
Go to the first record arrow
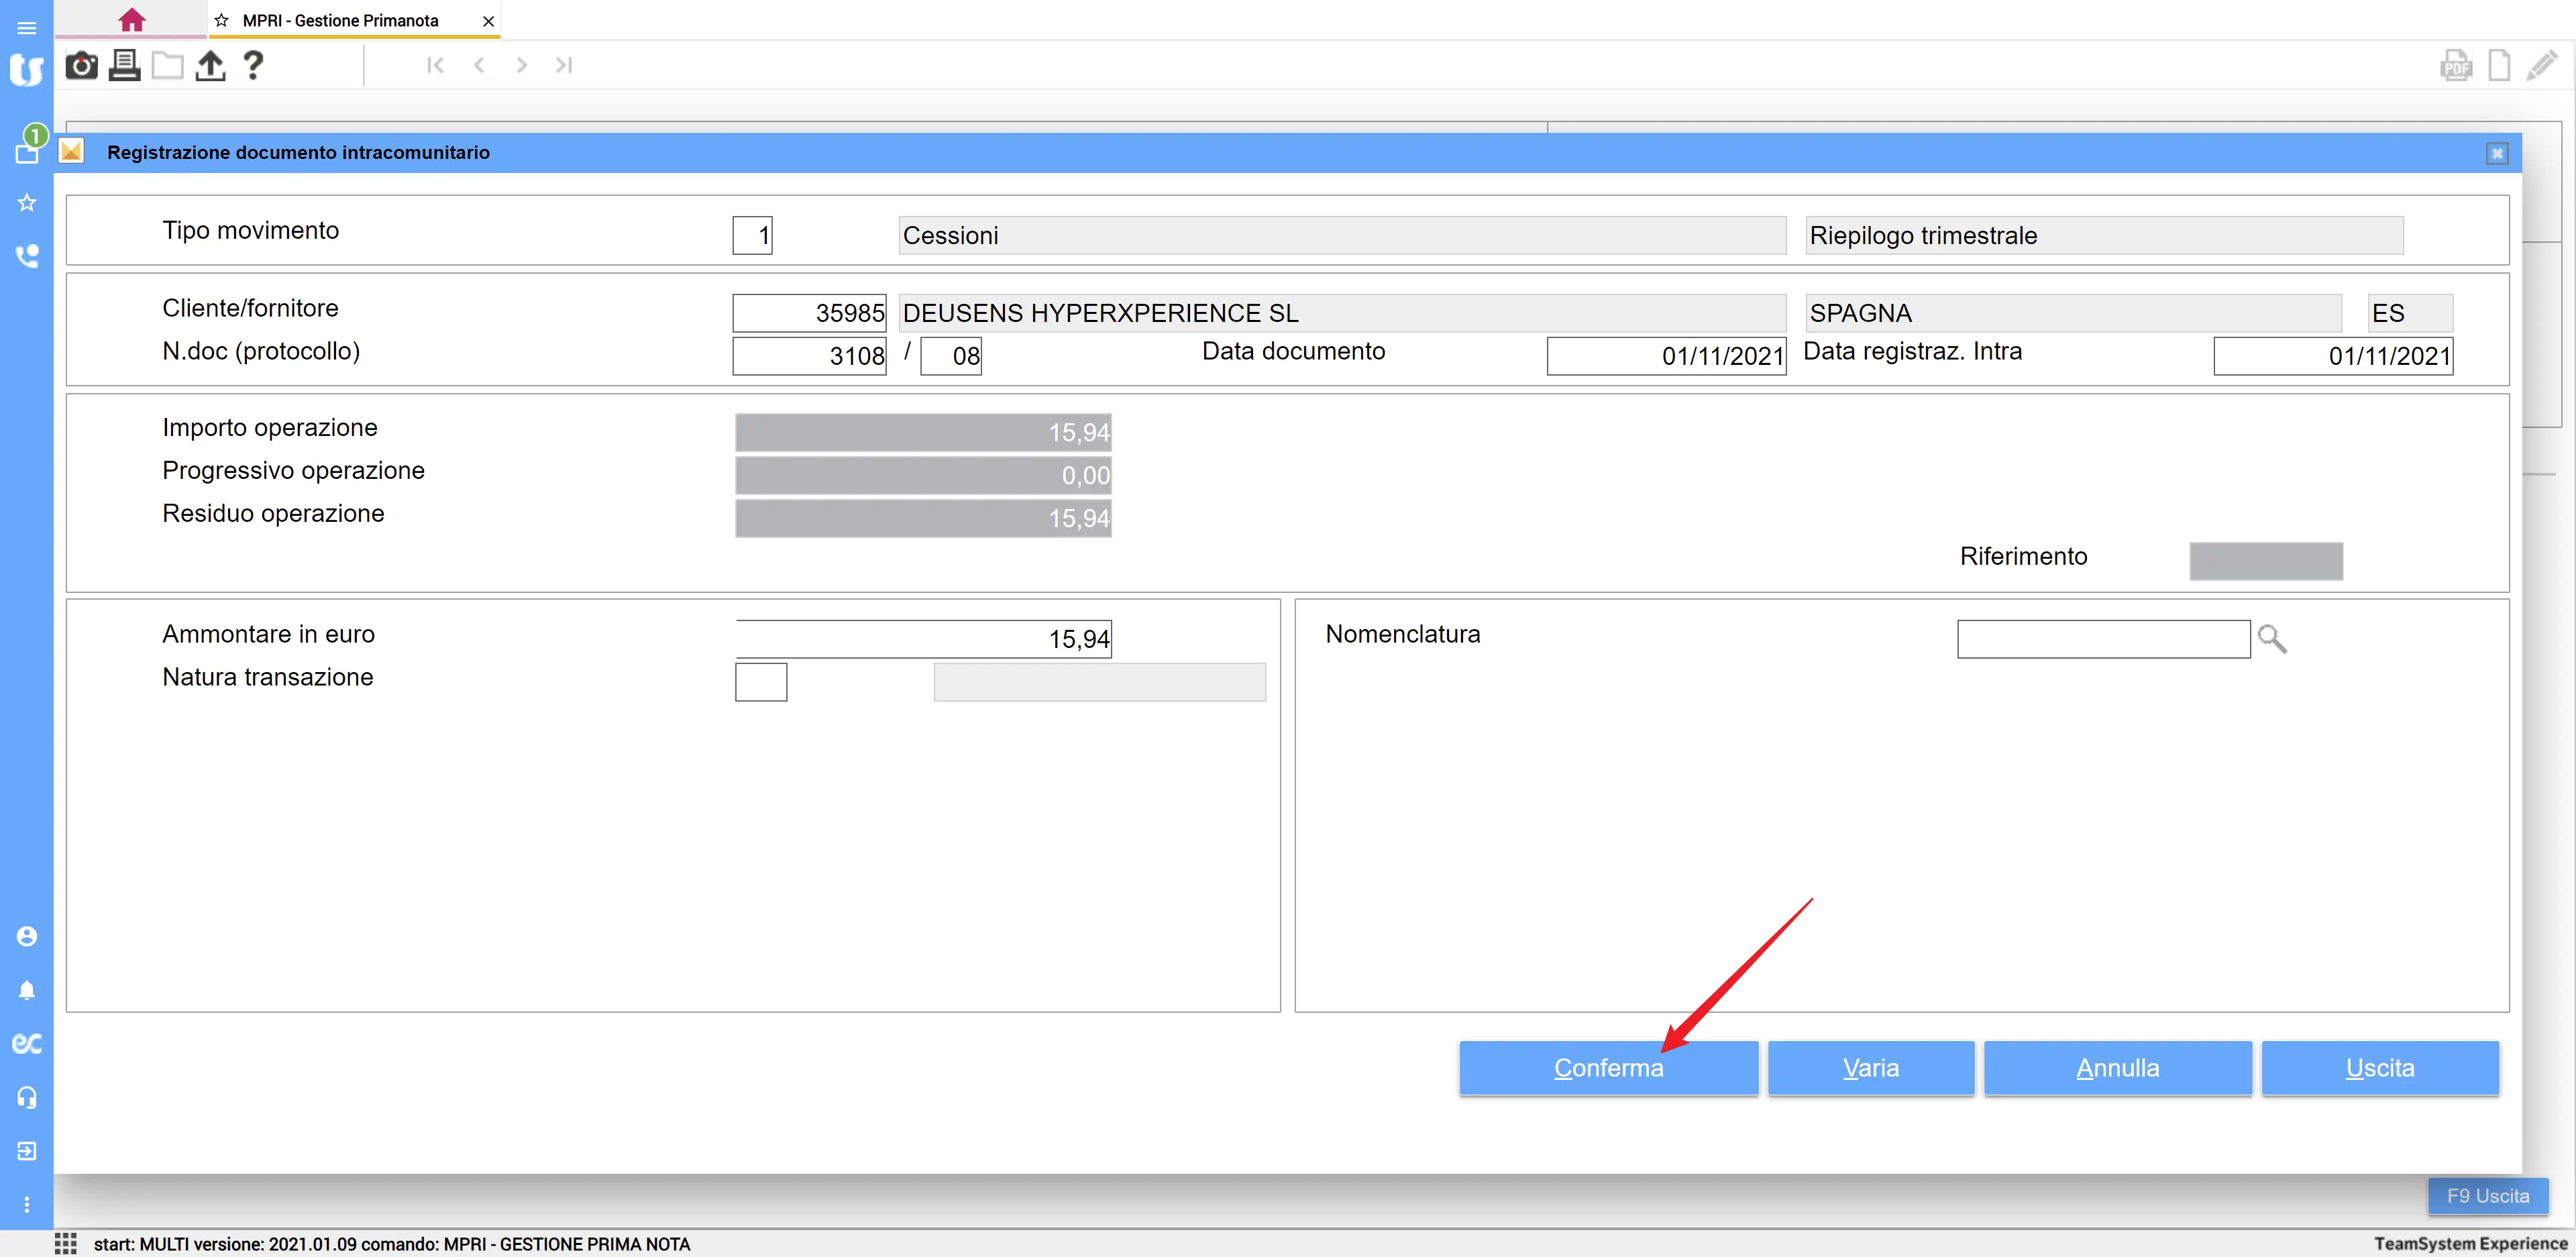(x=435, y=66)
